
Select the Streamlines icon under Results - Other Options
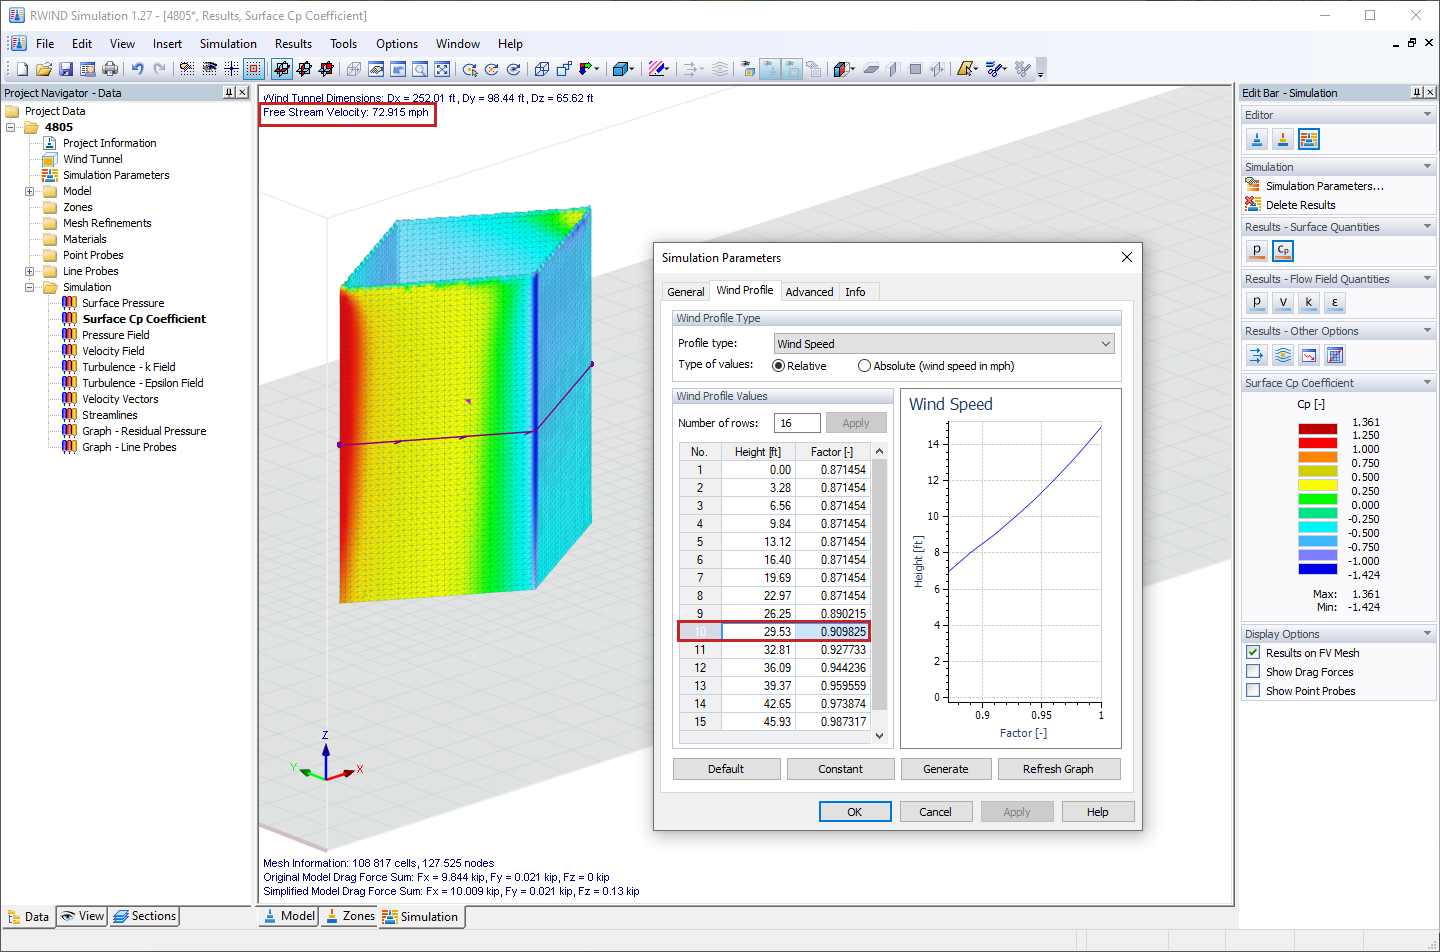(x=1283, y=355)
